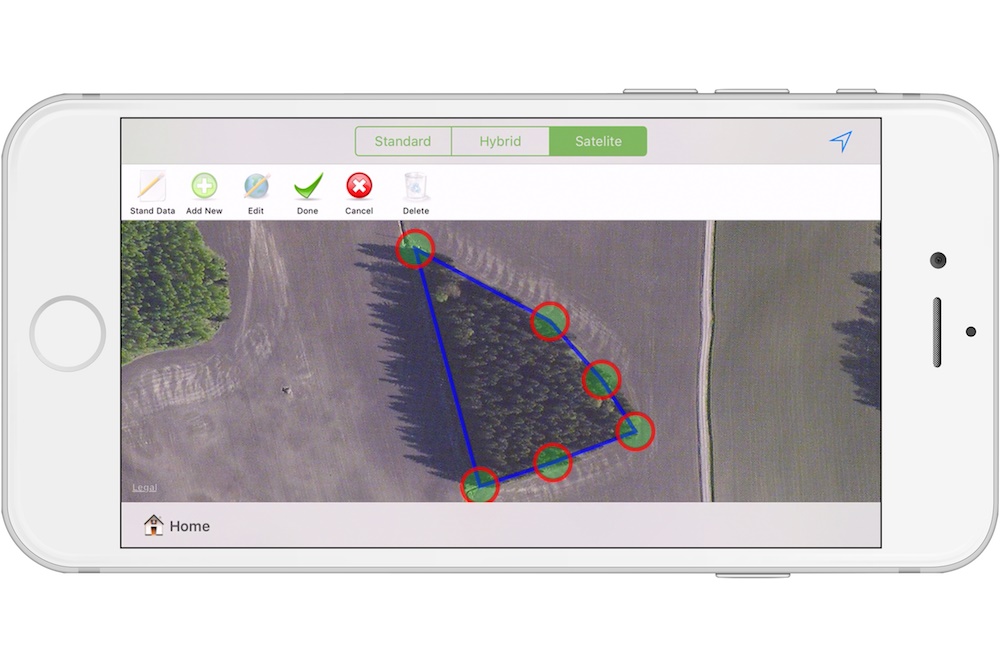
Task: Switch map to Hybrid view
Action: [501, 141]
